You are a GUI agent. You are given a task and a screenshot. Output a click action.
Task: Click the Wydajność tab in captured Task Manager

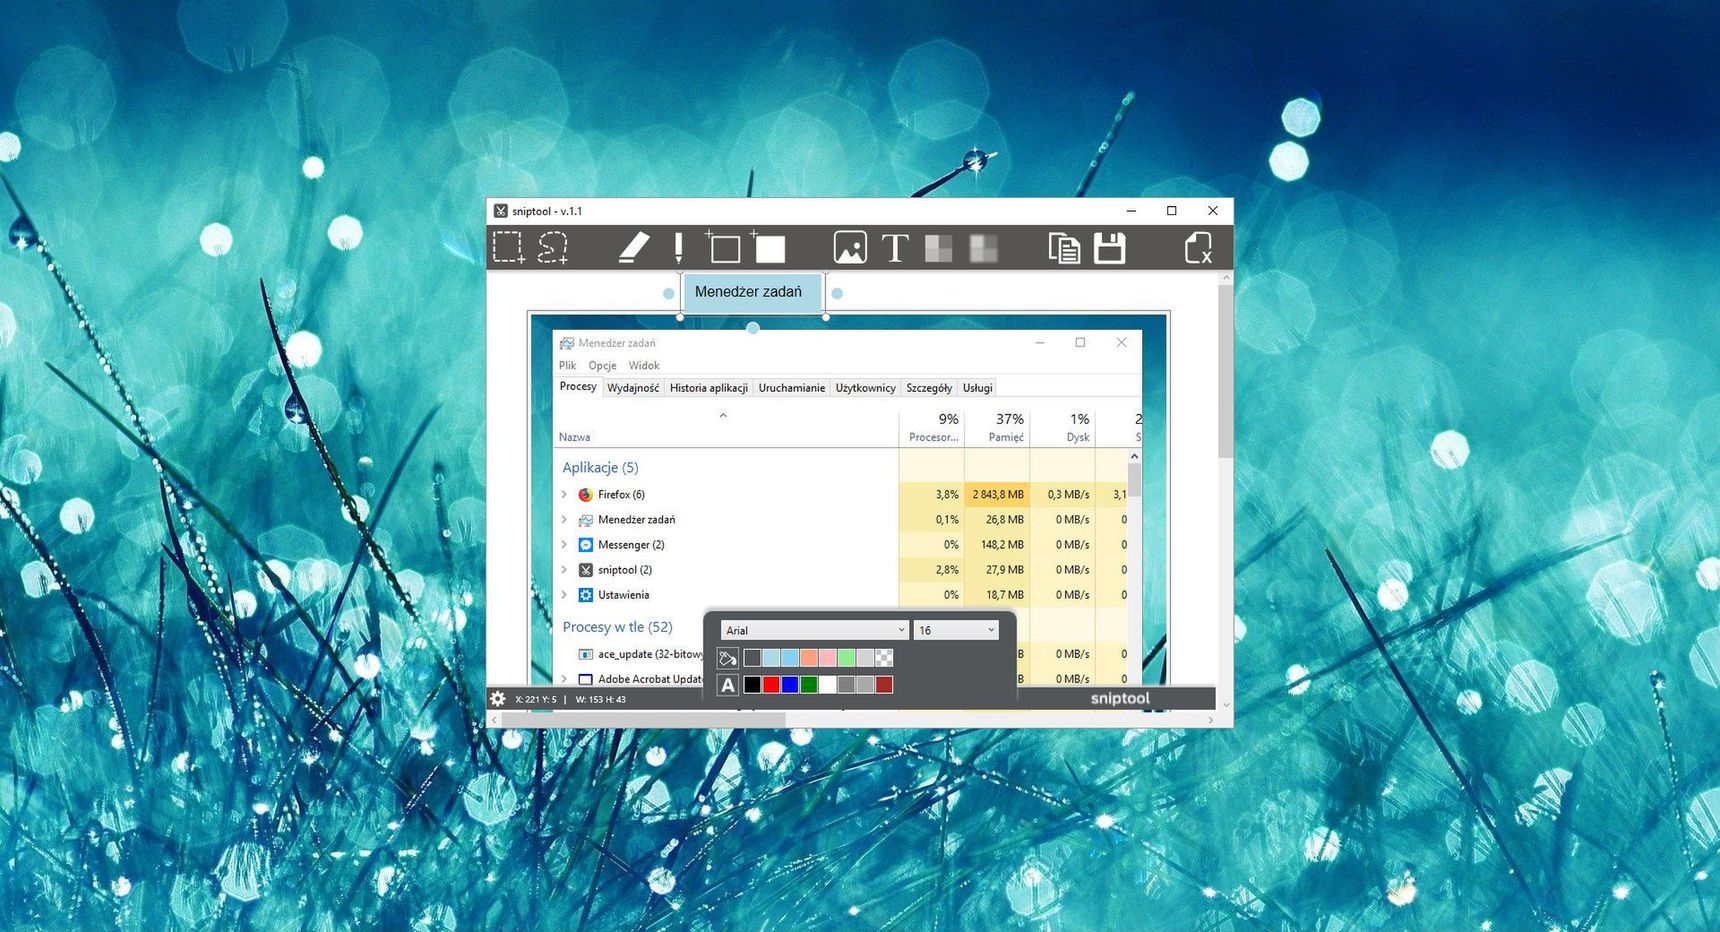tap(633, 388)
